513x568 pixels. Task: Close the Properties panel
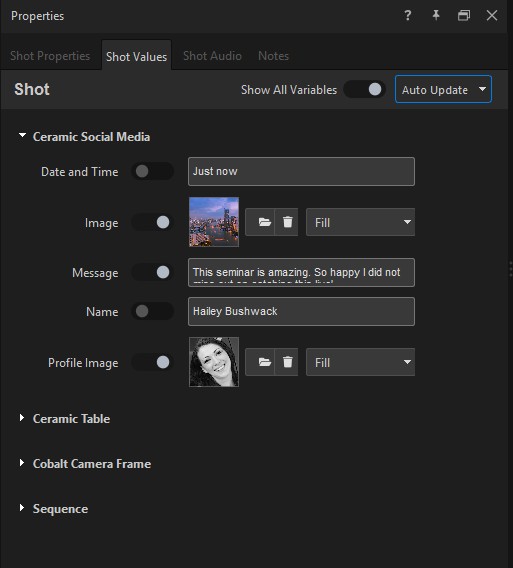point(492,15)
